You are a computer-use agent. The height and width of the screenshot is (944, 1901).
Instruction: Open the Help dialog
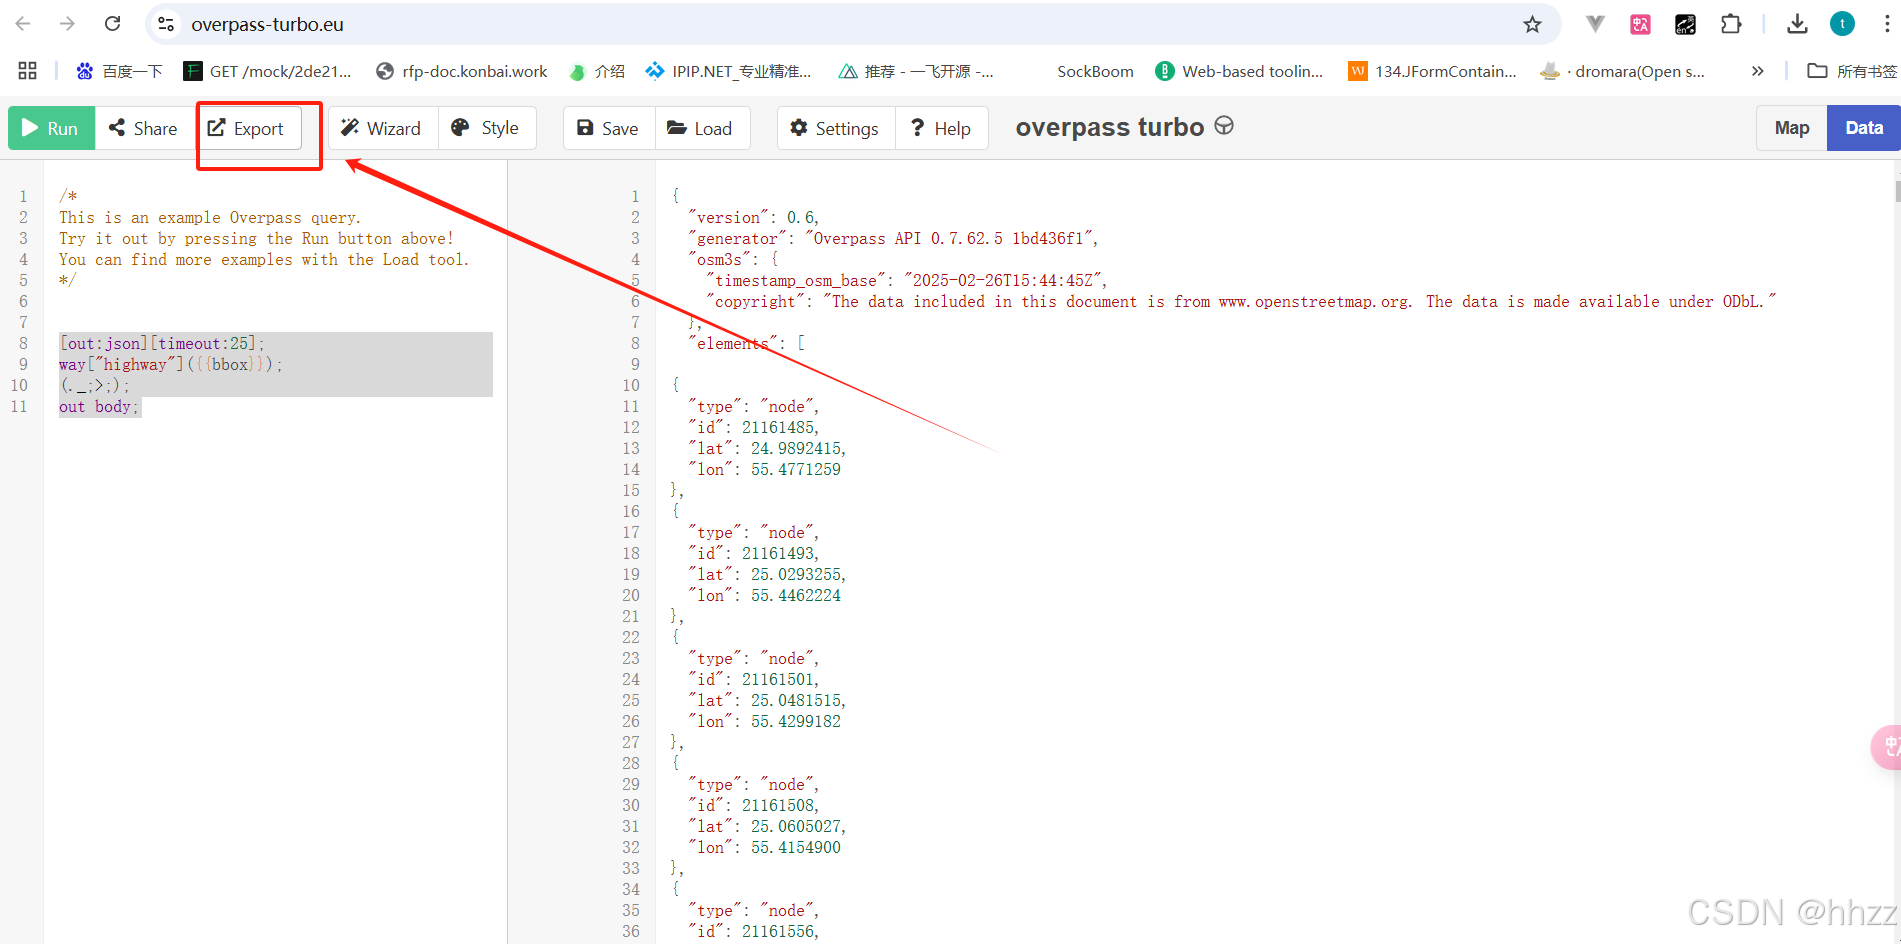941,128
